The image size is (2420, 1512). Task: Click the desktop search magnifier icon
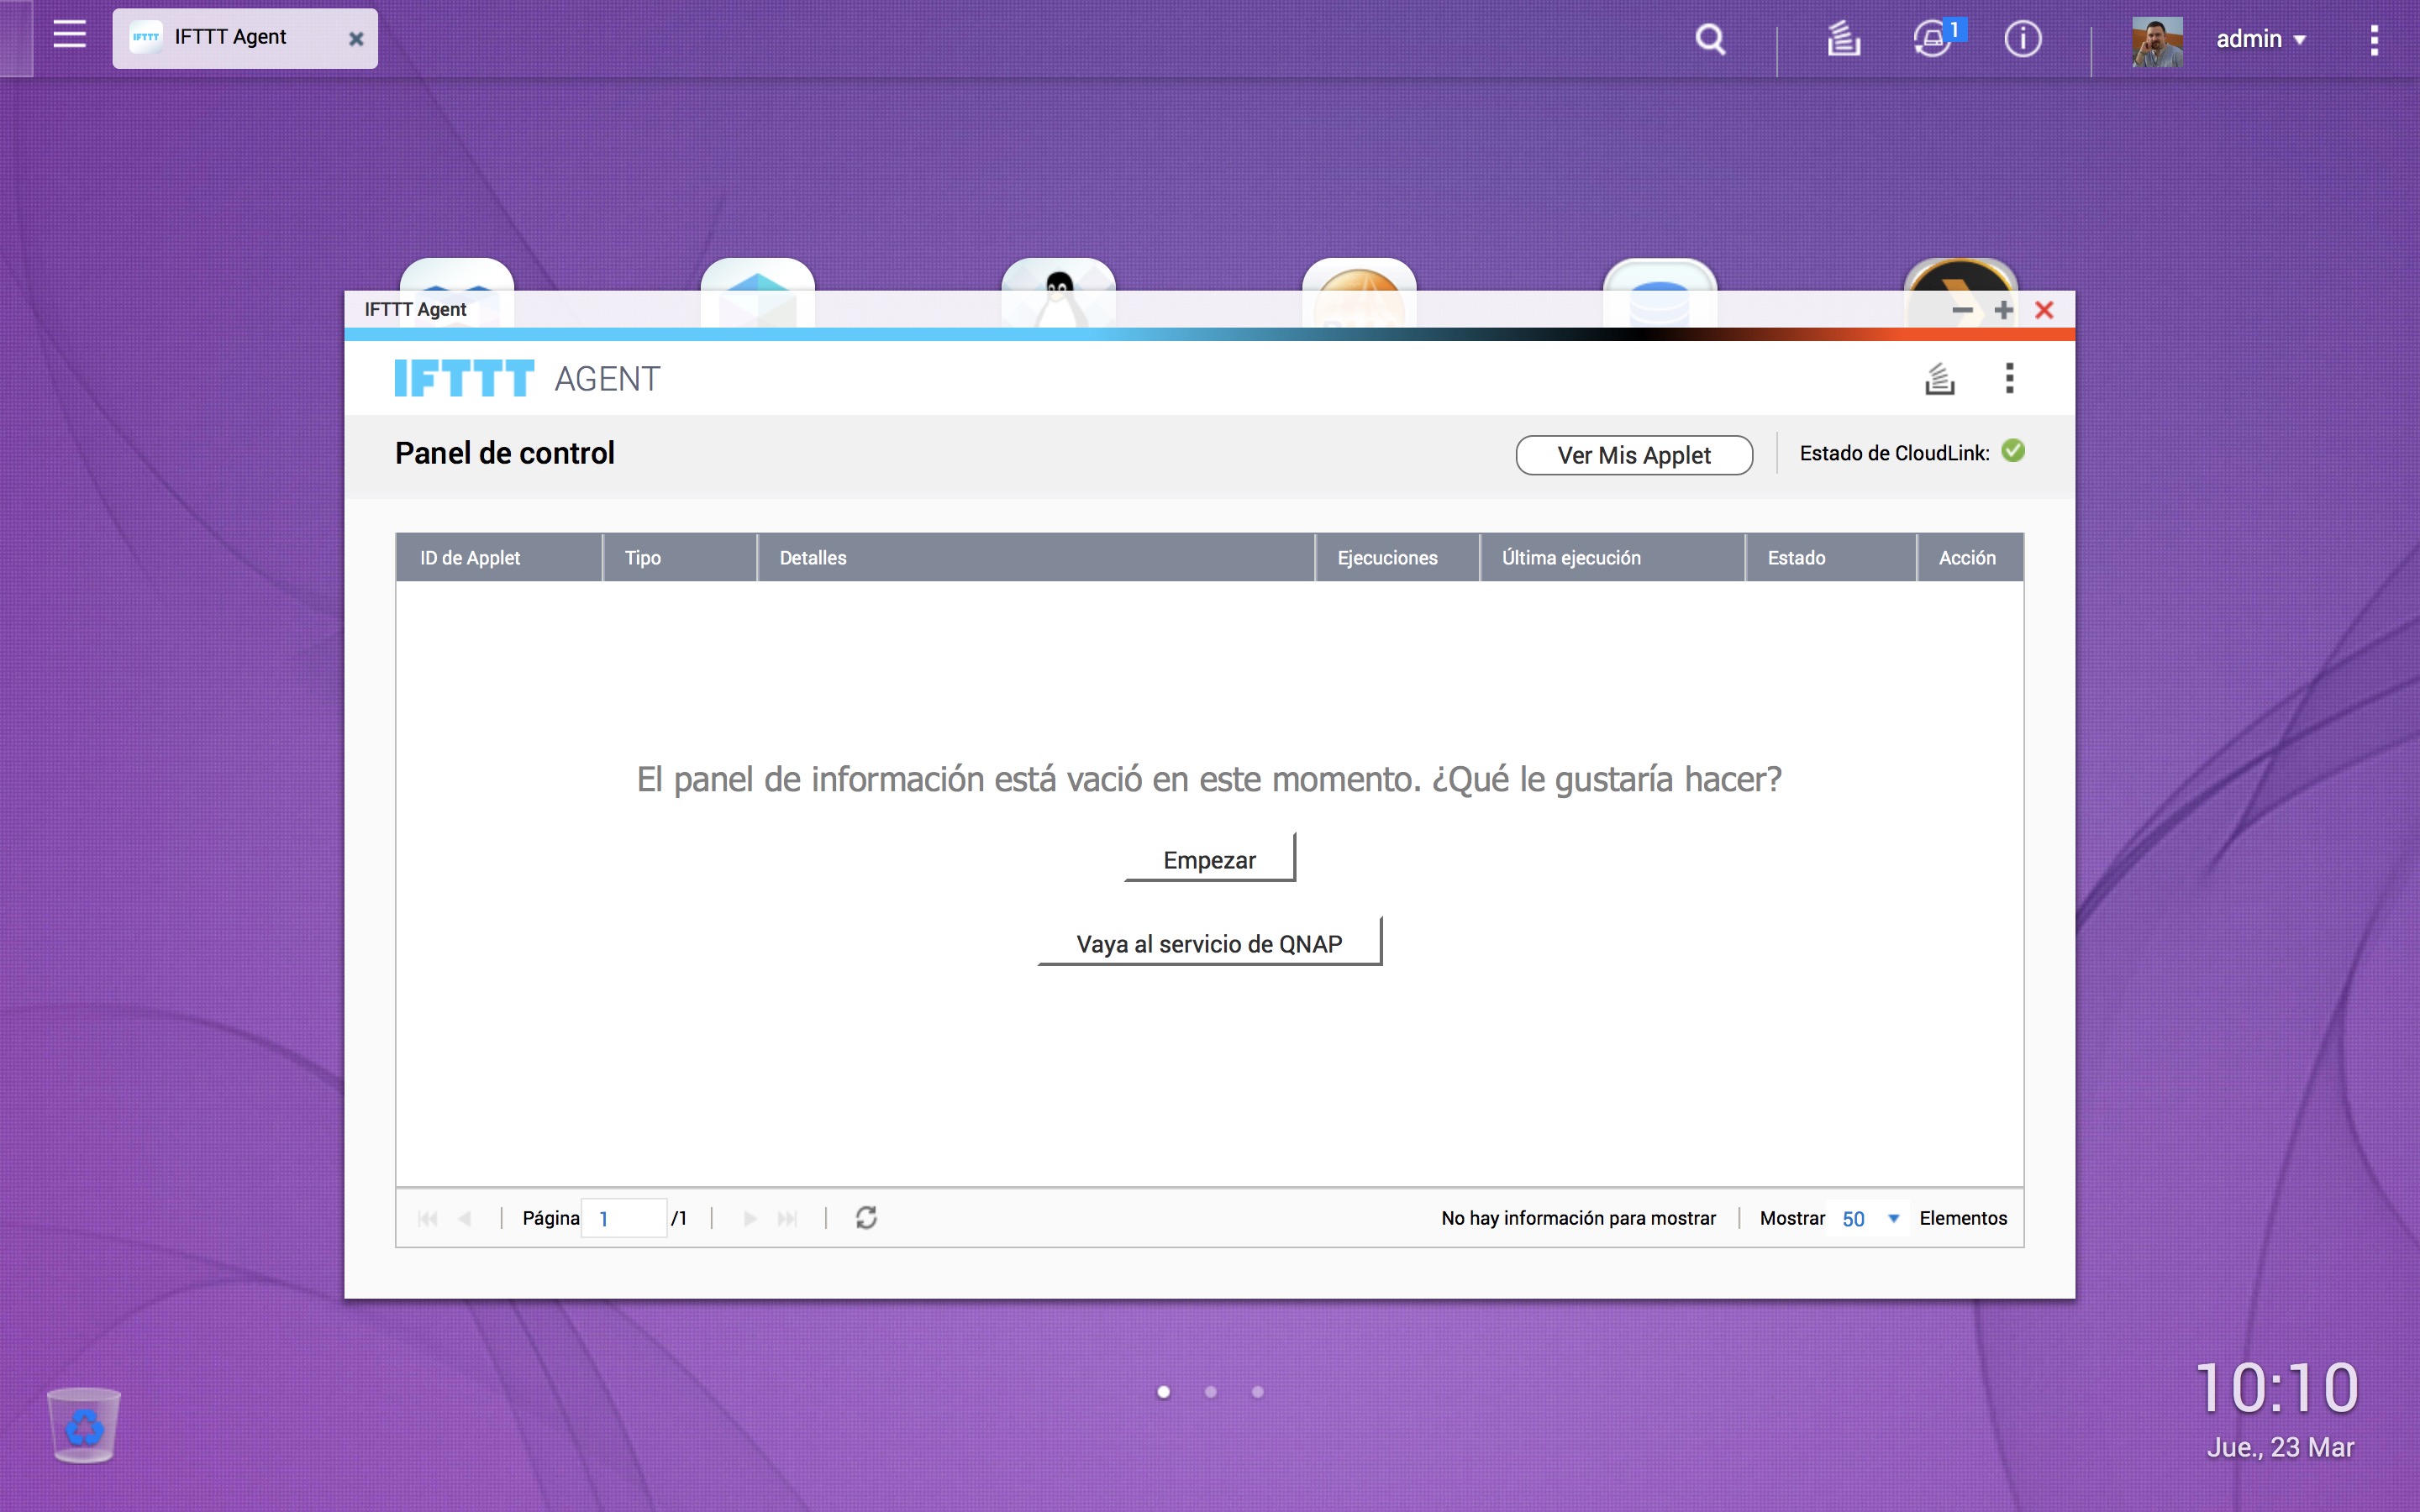(x=1710, y=40)
